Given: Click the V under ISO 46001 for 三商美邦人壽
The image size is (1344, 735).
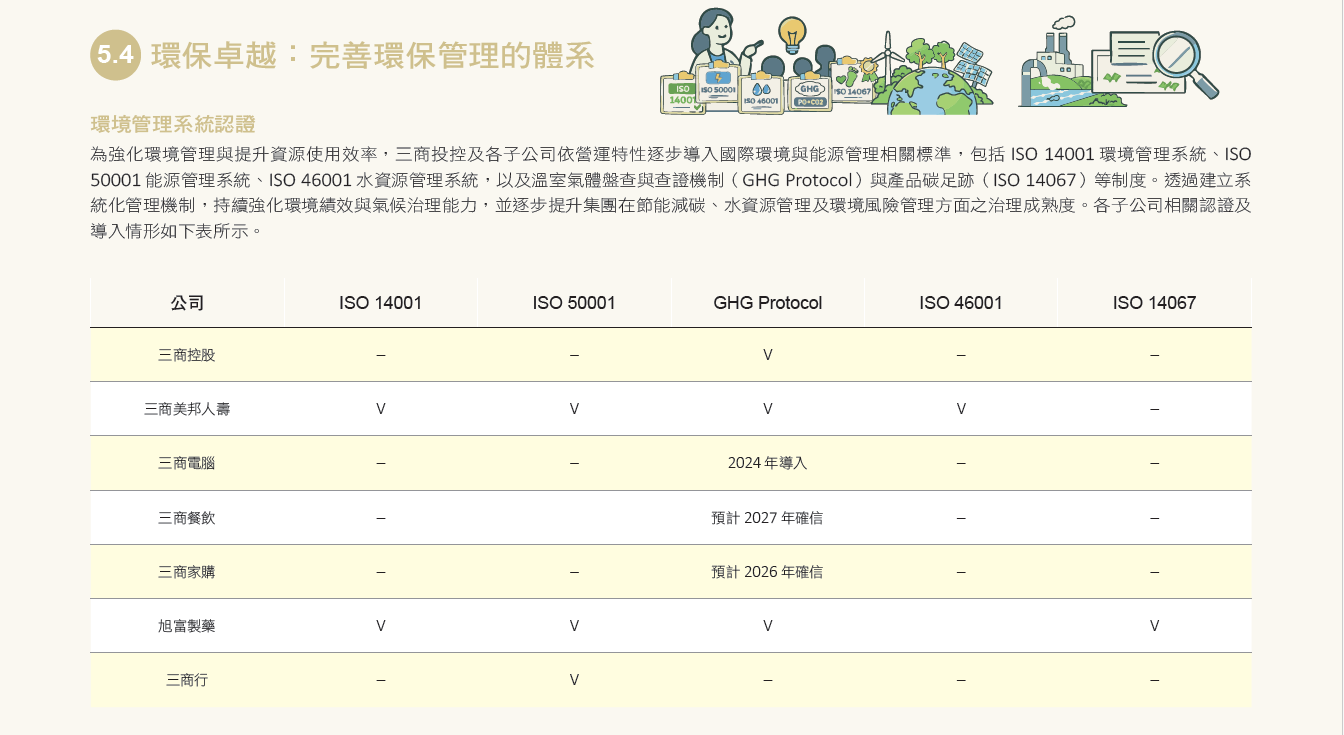Looking at the screenshot, I should click(x=961, y=409).
